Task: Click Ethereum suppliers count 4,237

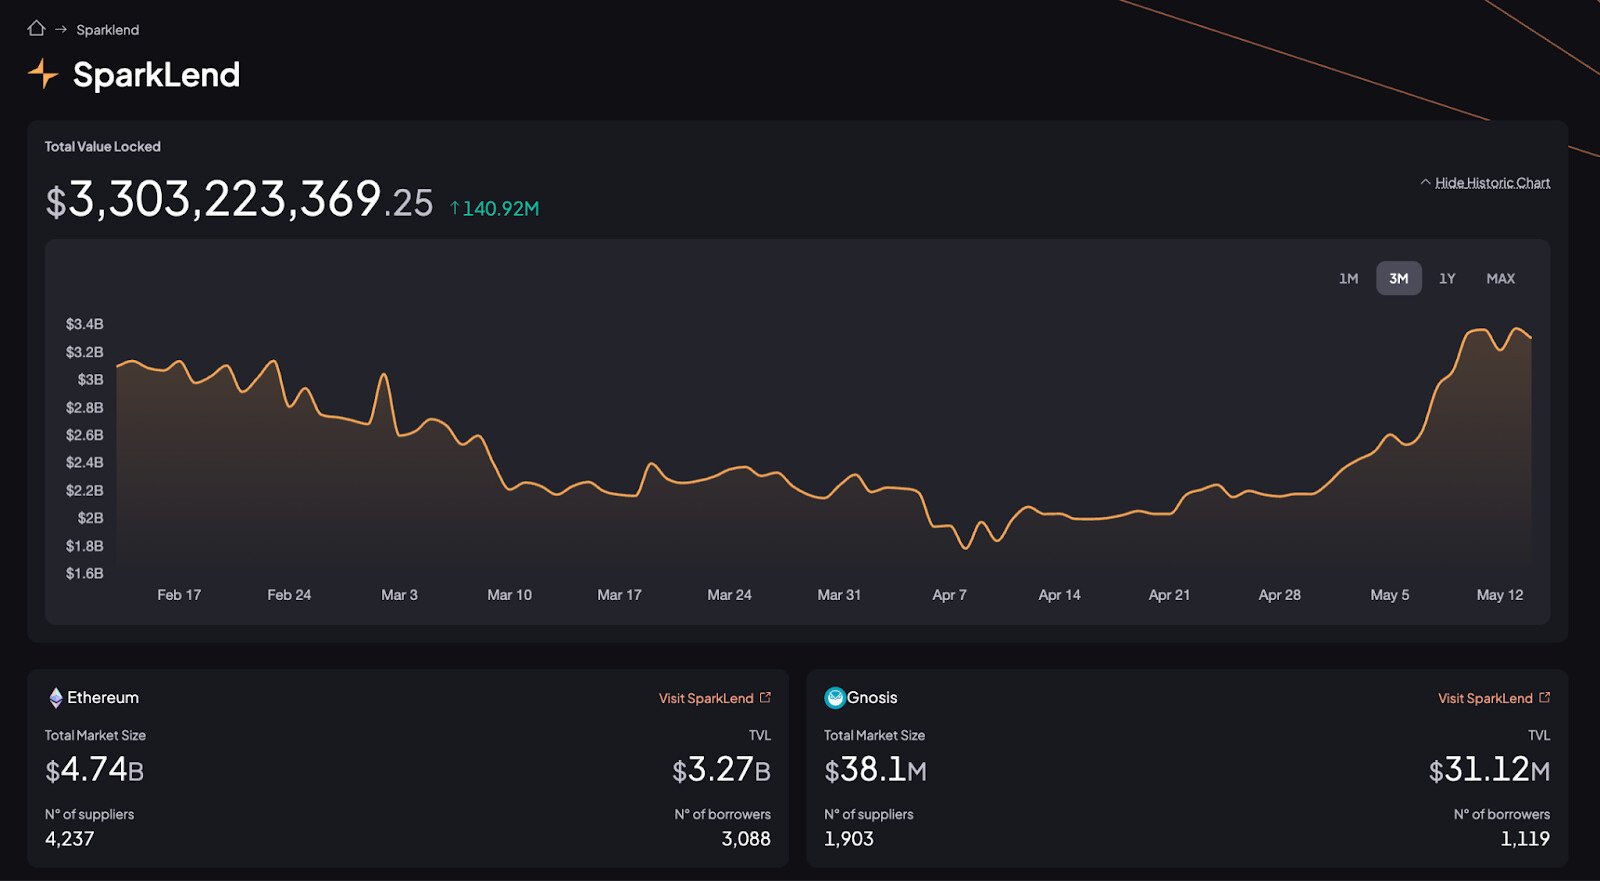Action: tap(69, 839)
